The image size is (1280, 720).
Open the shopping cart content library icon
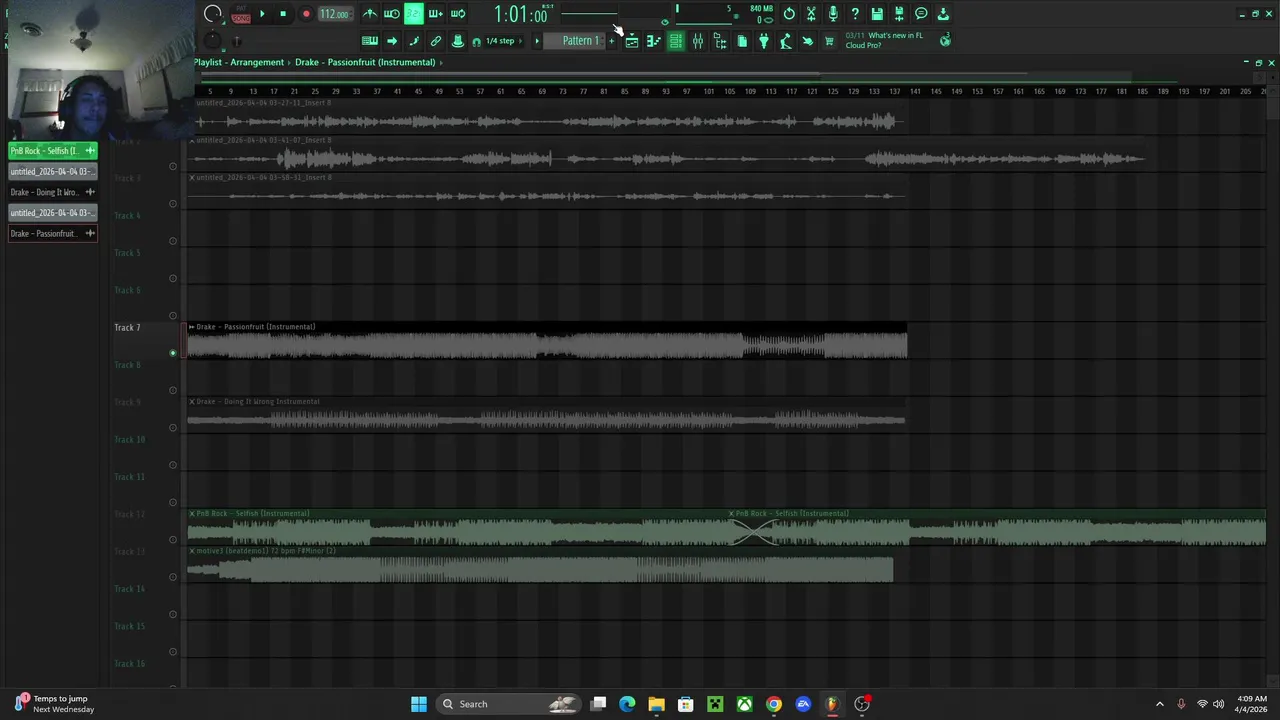click(829, 41)
